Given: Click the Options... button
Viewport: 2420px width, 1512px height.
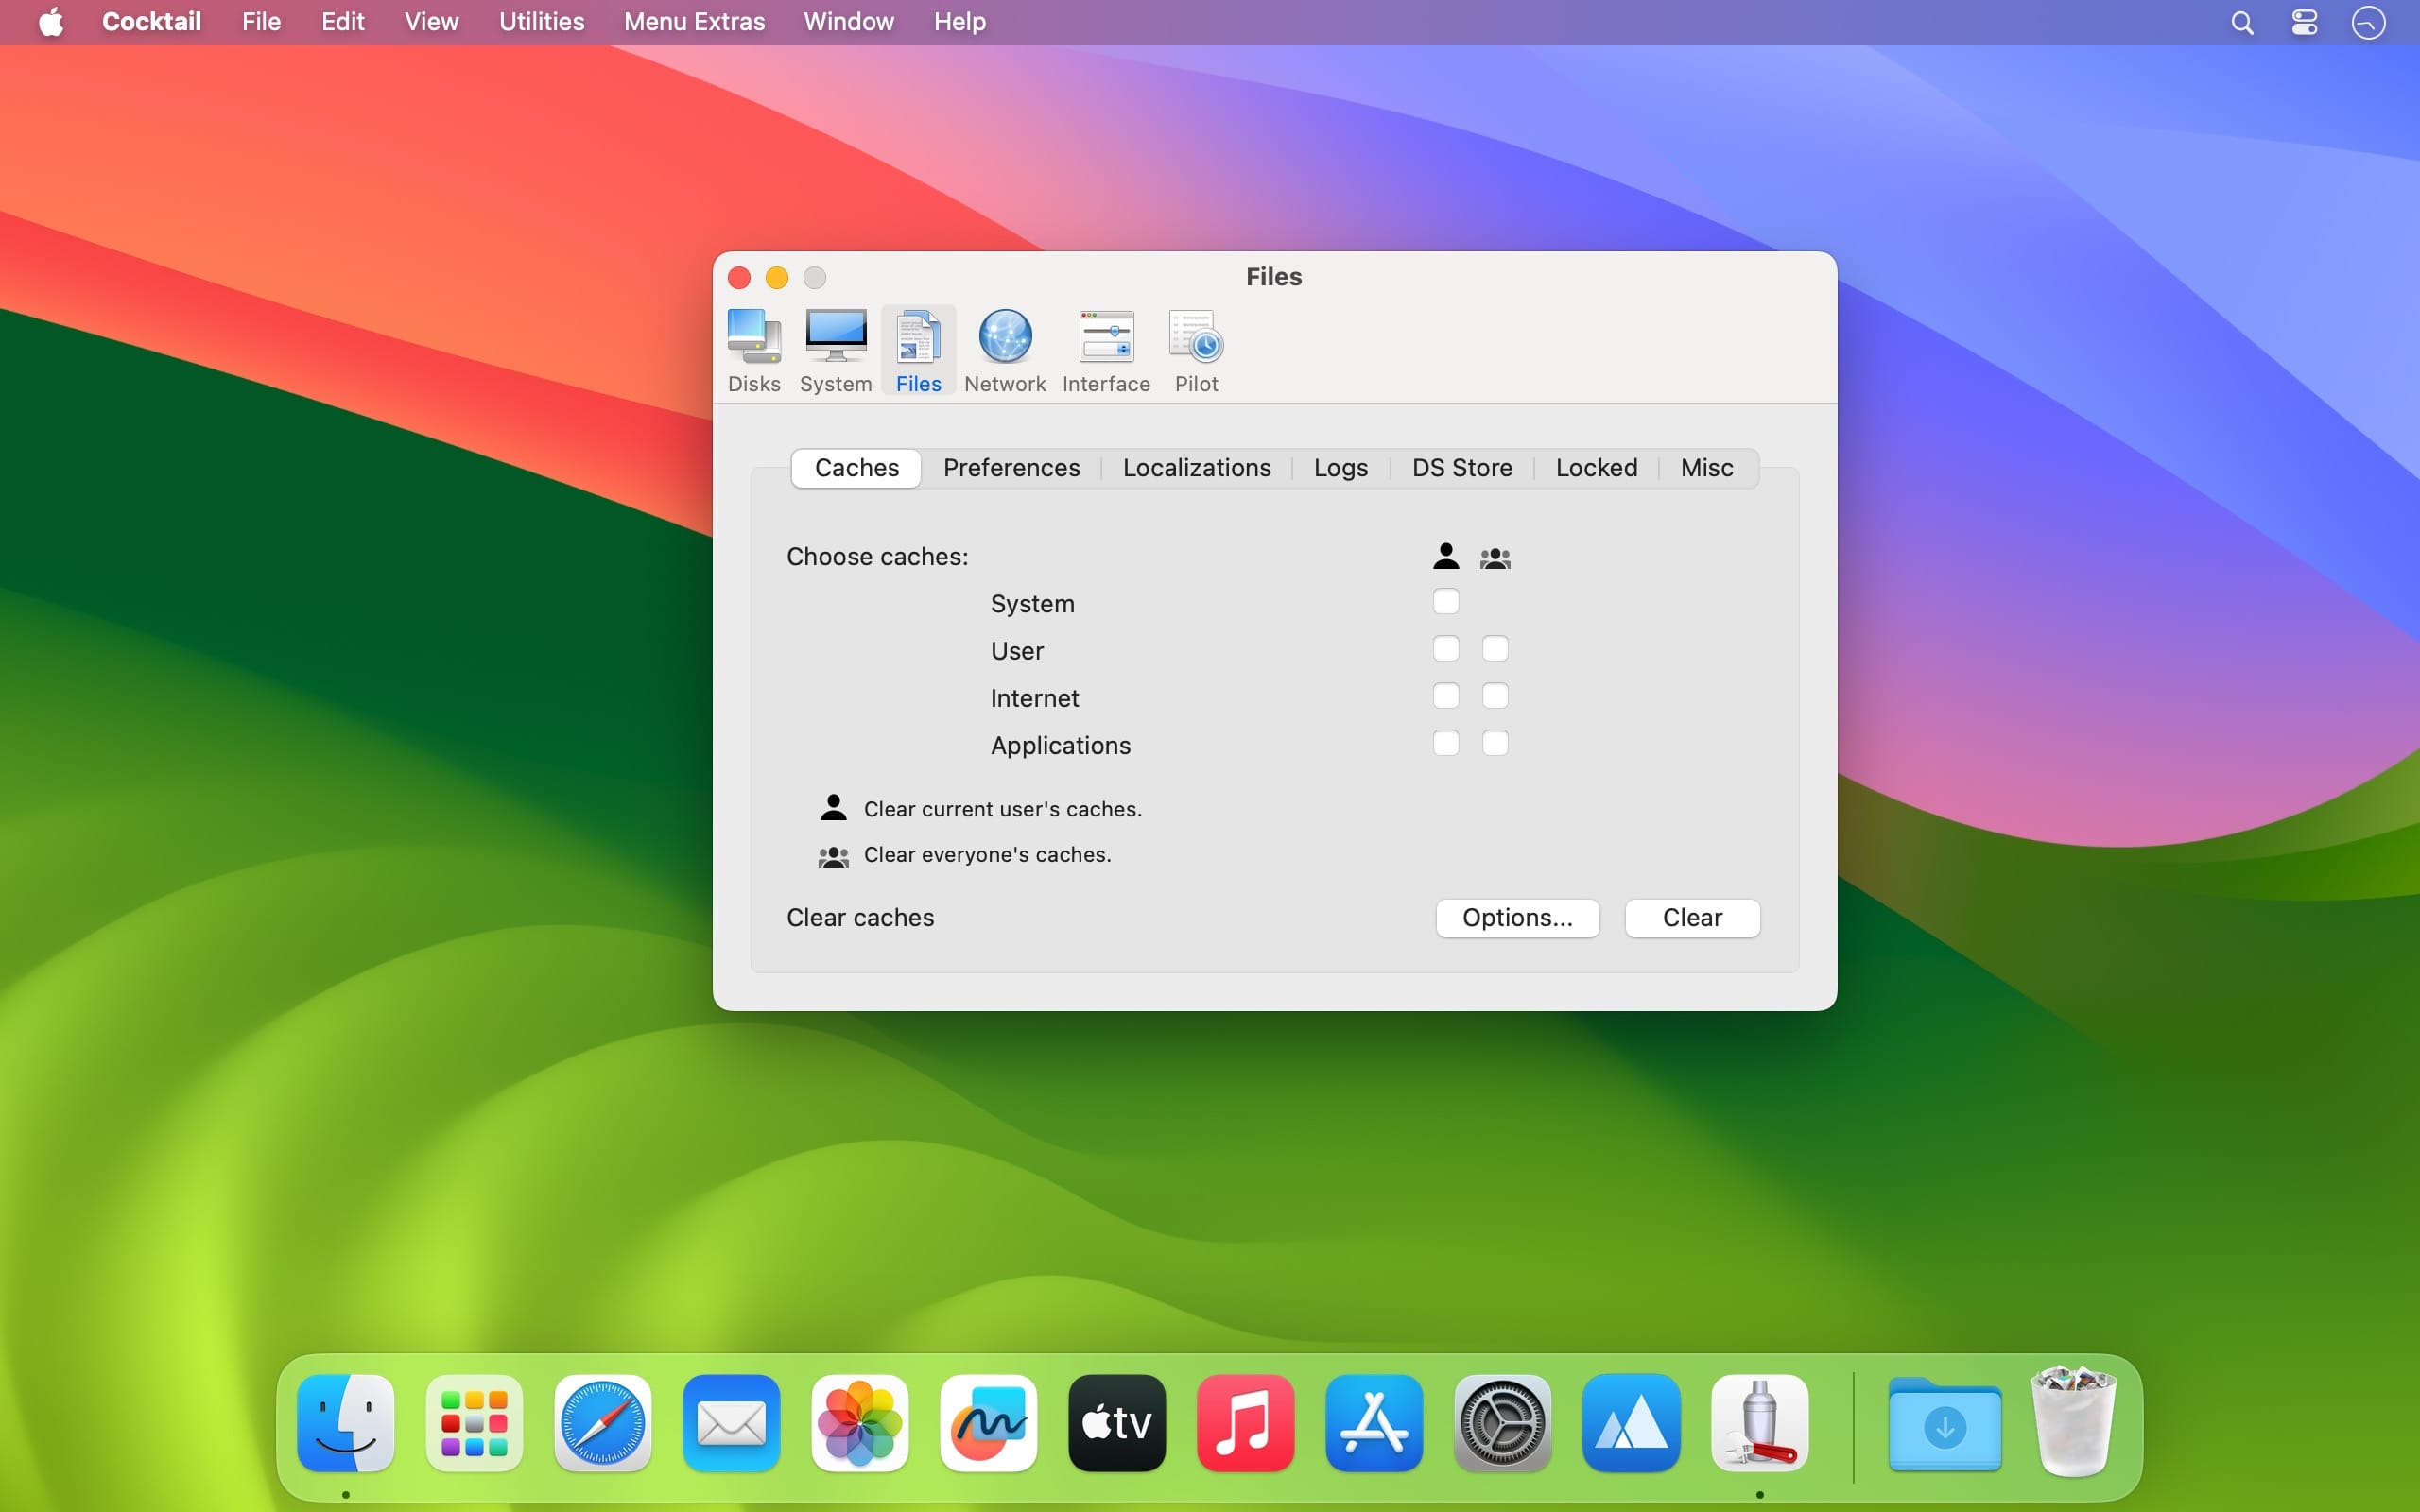Looking at the screenshot, I should 1517,918.
